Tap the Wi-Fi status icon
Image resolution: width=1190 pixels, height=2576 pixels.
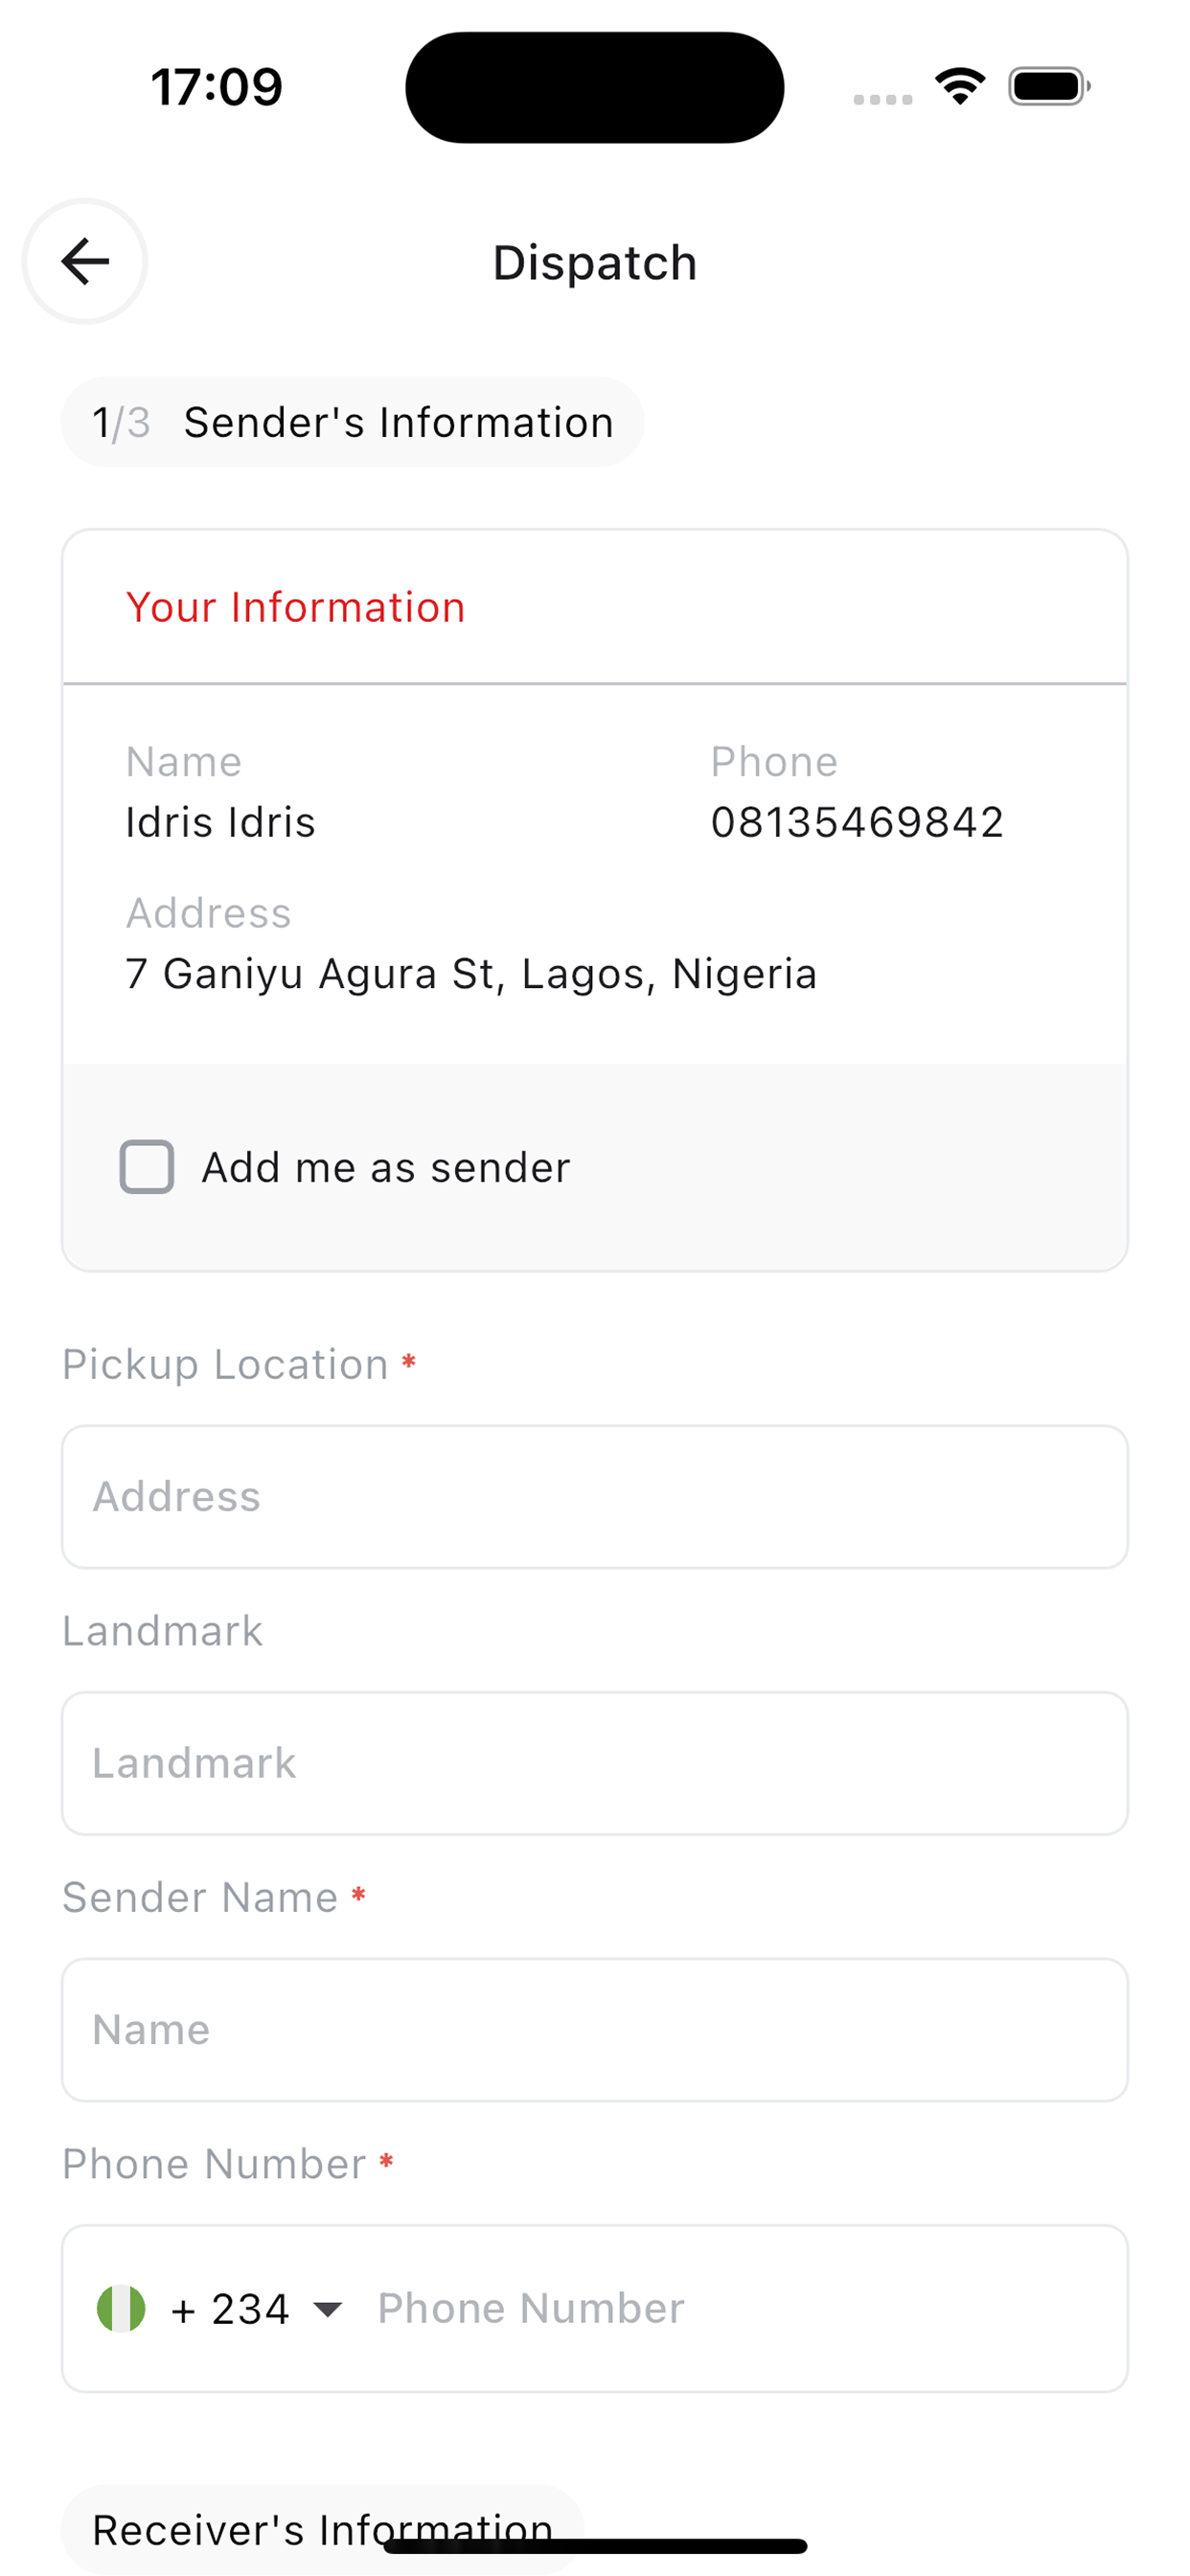(960, 86)
